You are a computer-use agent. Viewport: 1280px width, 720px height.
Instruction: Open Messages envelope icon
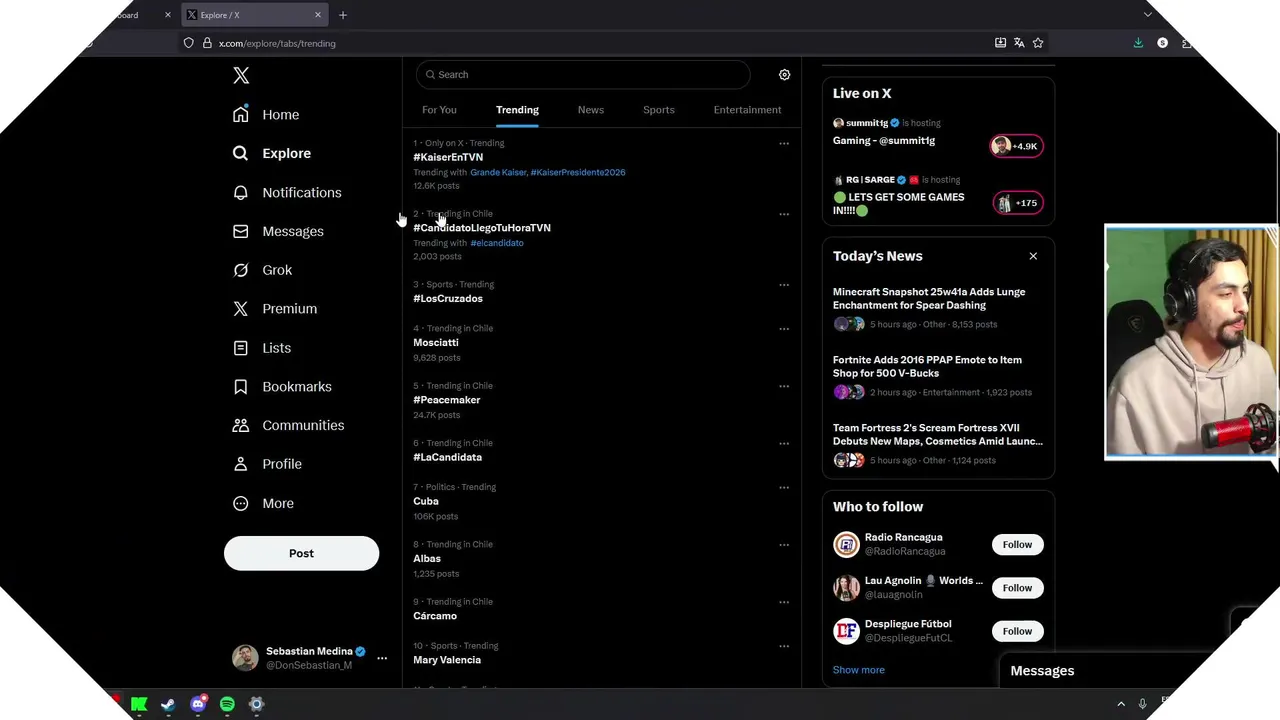click(x=241, y=231)
